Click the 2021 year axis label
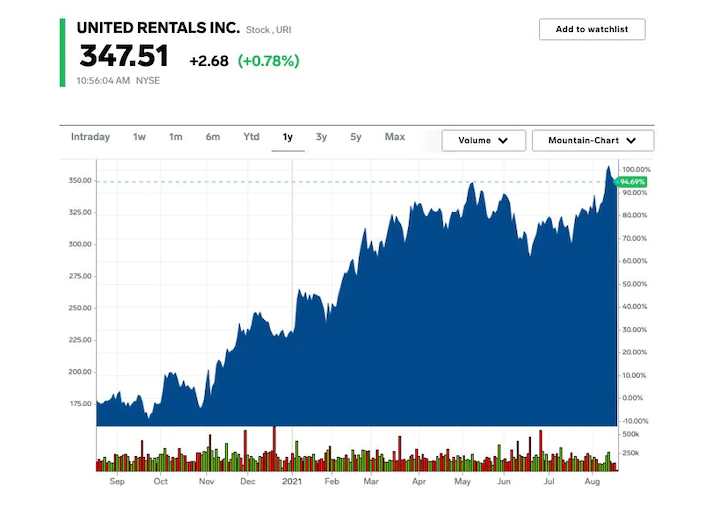Viewport: 702px width, 526px height. pos(292,481)
